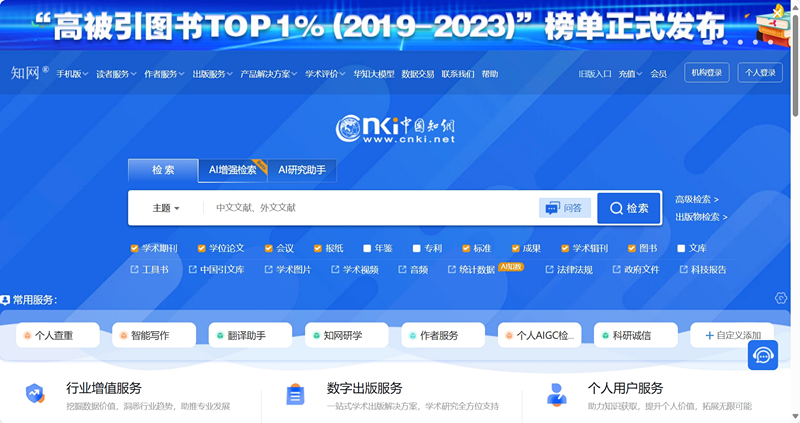Click the external-link icon beside 政府文件
This screenshot has height=423, width=800.
pos(616,269)
